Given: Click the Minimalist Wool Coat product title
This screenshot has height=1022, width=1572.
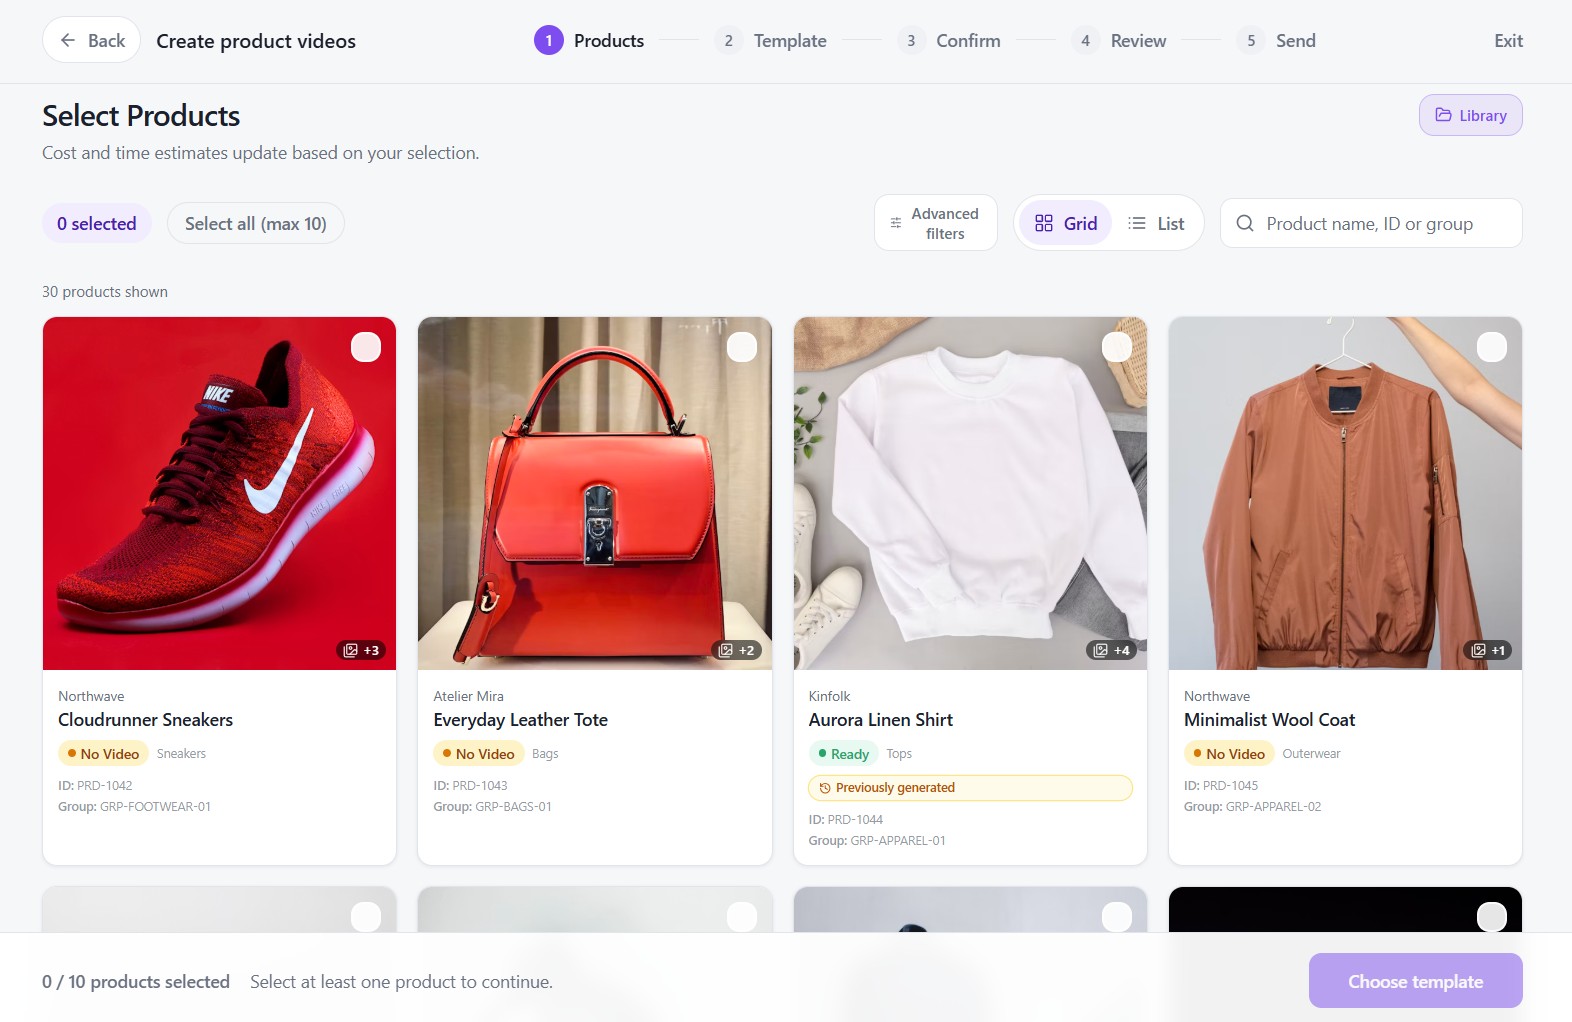Looking at the screenshot, I should [x=1269, y=720].
